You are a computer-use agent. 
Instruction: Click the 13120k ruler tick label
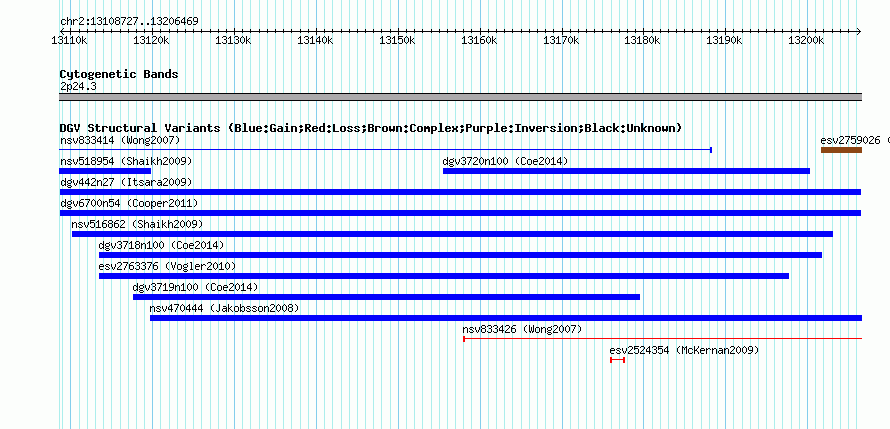[x=152, y=40]
